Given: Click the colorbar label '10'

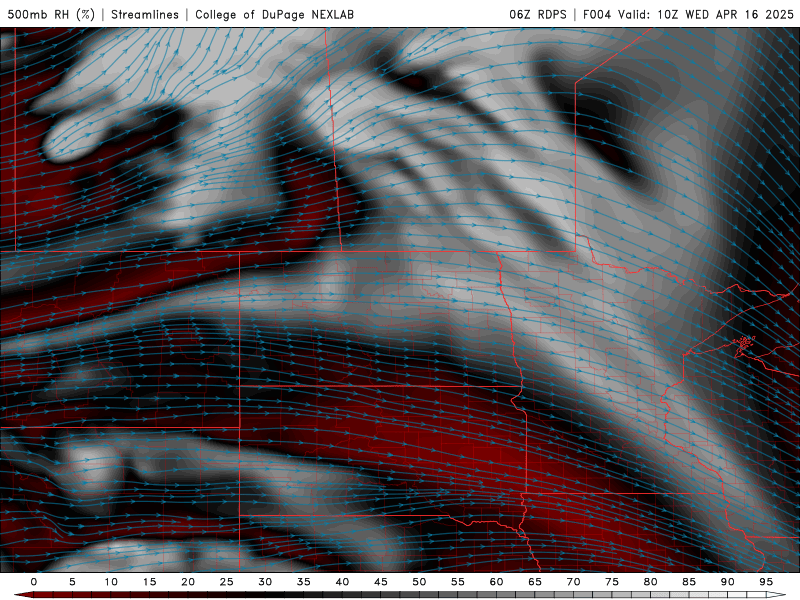Looking at the screenshot, I should pos(111,582).
